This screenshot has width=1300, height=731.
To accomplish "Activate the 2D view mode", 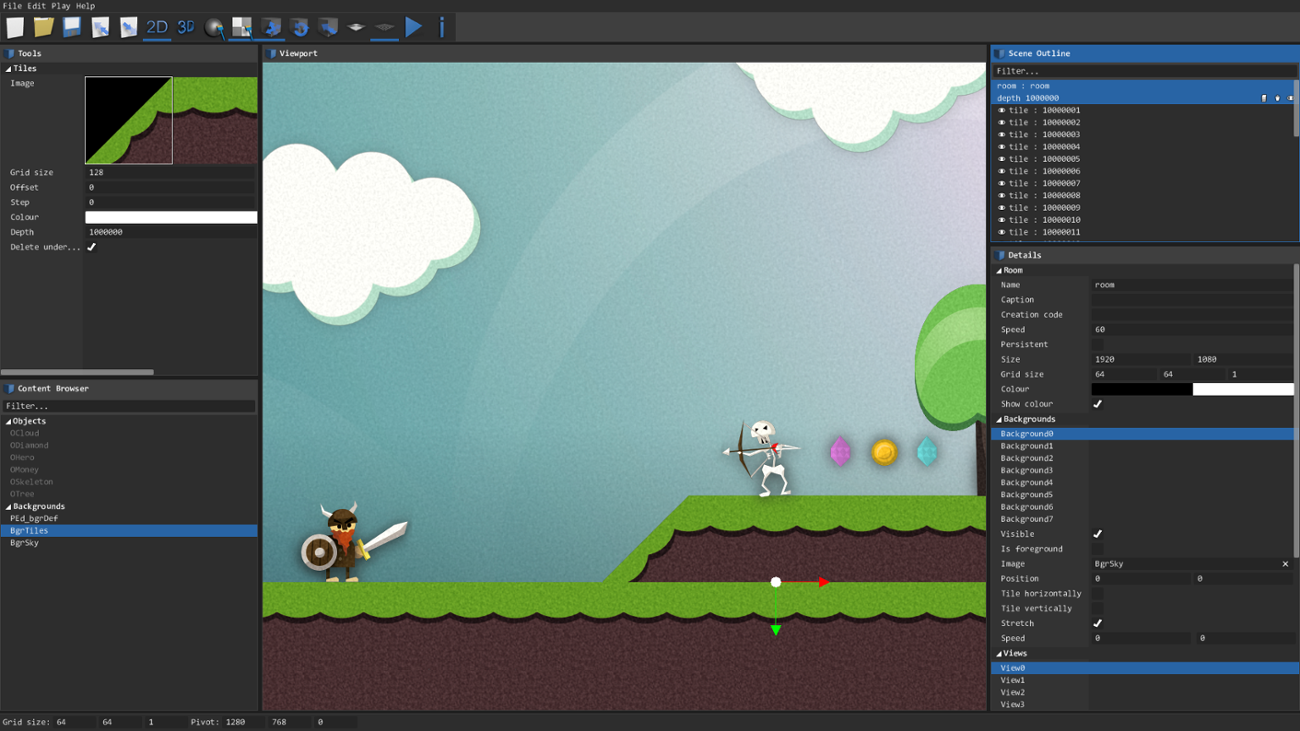I will pyautogui.click(x=155, y=27).
